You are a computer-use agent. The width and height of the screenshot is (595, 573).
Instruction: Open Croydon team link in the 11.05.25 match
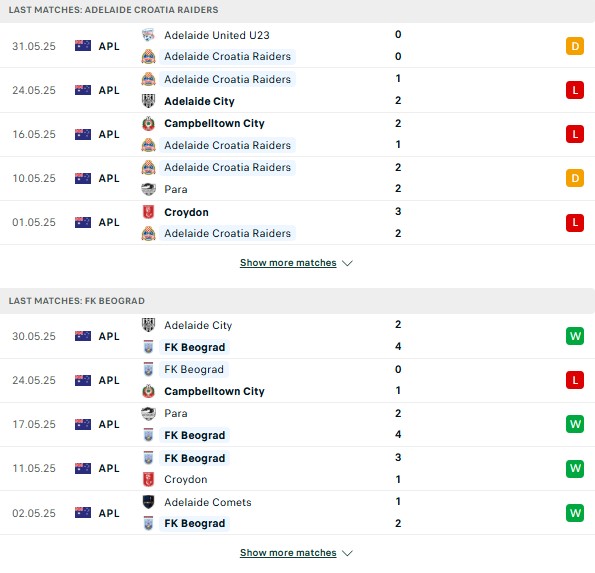(x=186, y=479)
